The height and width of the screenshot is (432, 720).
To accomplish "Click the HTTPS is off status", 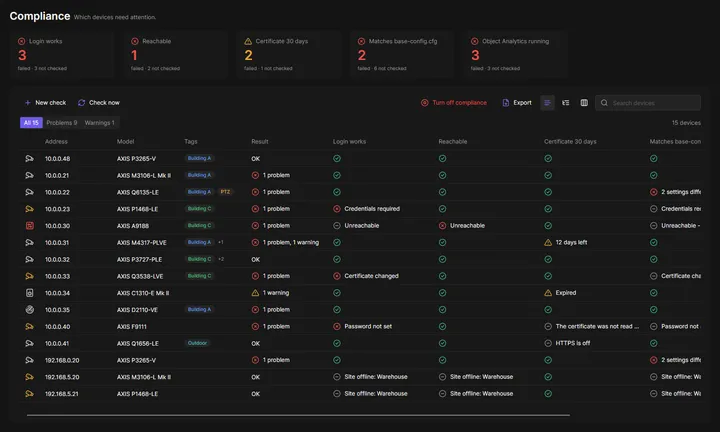I will click(567, 343).
